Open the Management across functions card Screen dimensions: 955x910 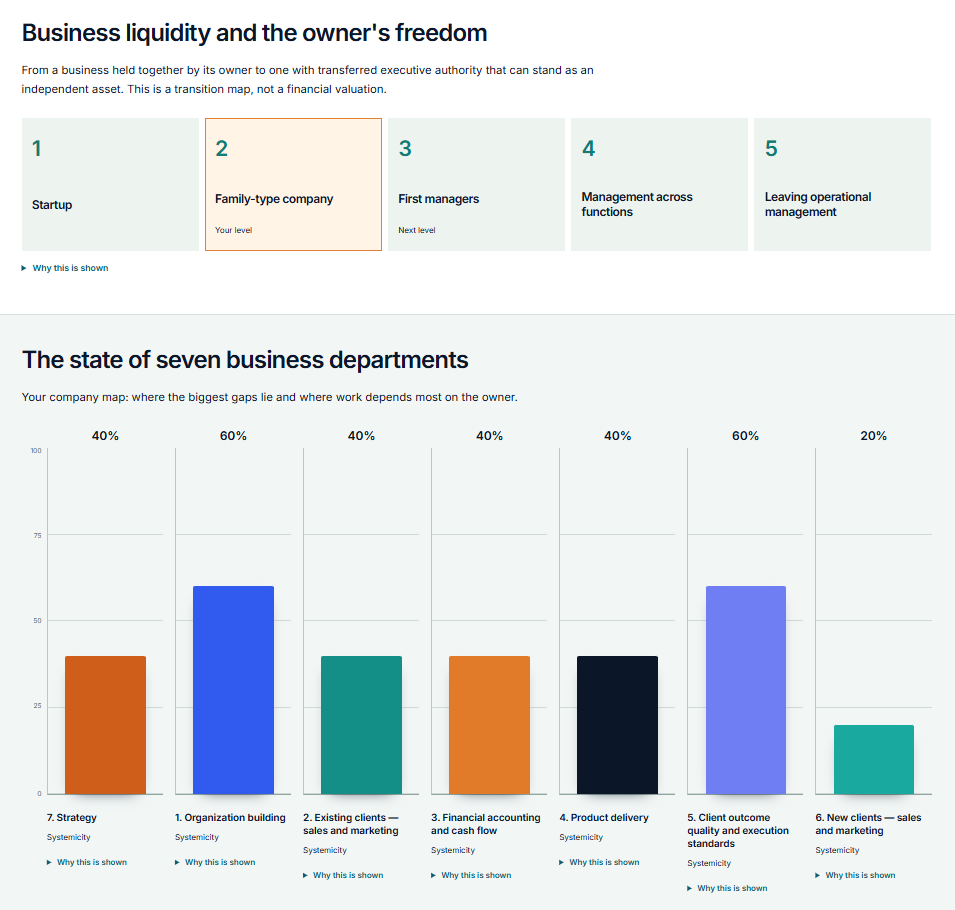[x=659, y=185]
